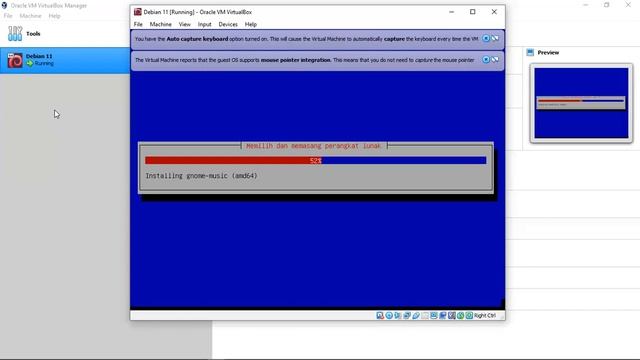Minimize the Debian 11 VM window
The height and width of the screenshot is (360, 640).
coord(451,12)
